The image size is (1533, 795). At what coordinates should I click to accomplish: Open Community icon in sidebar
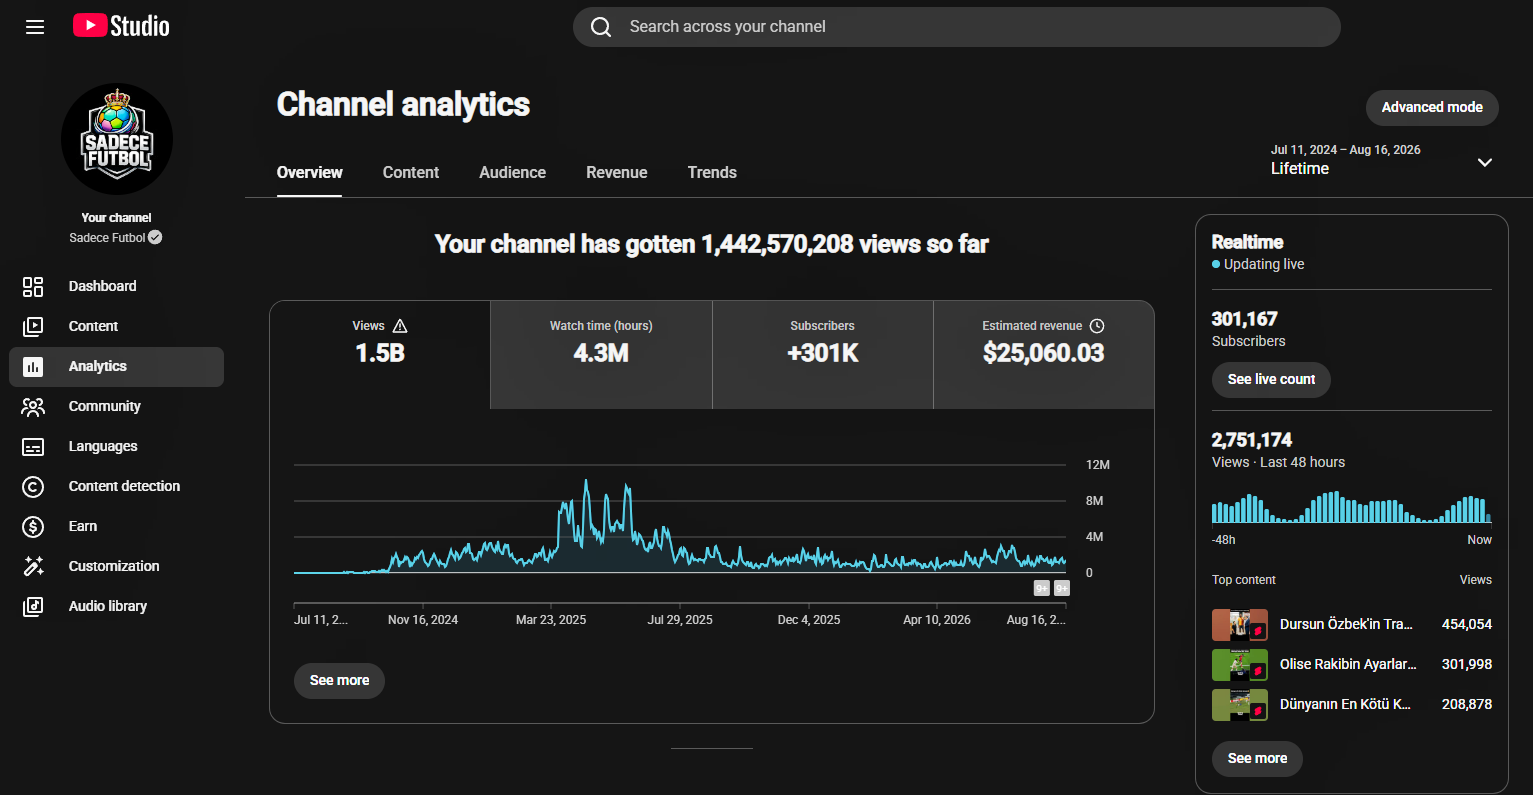[x=33, y=407]
